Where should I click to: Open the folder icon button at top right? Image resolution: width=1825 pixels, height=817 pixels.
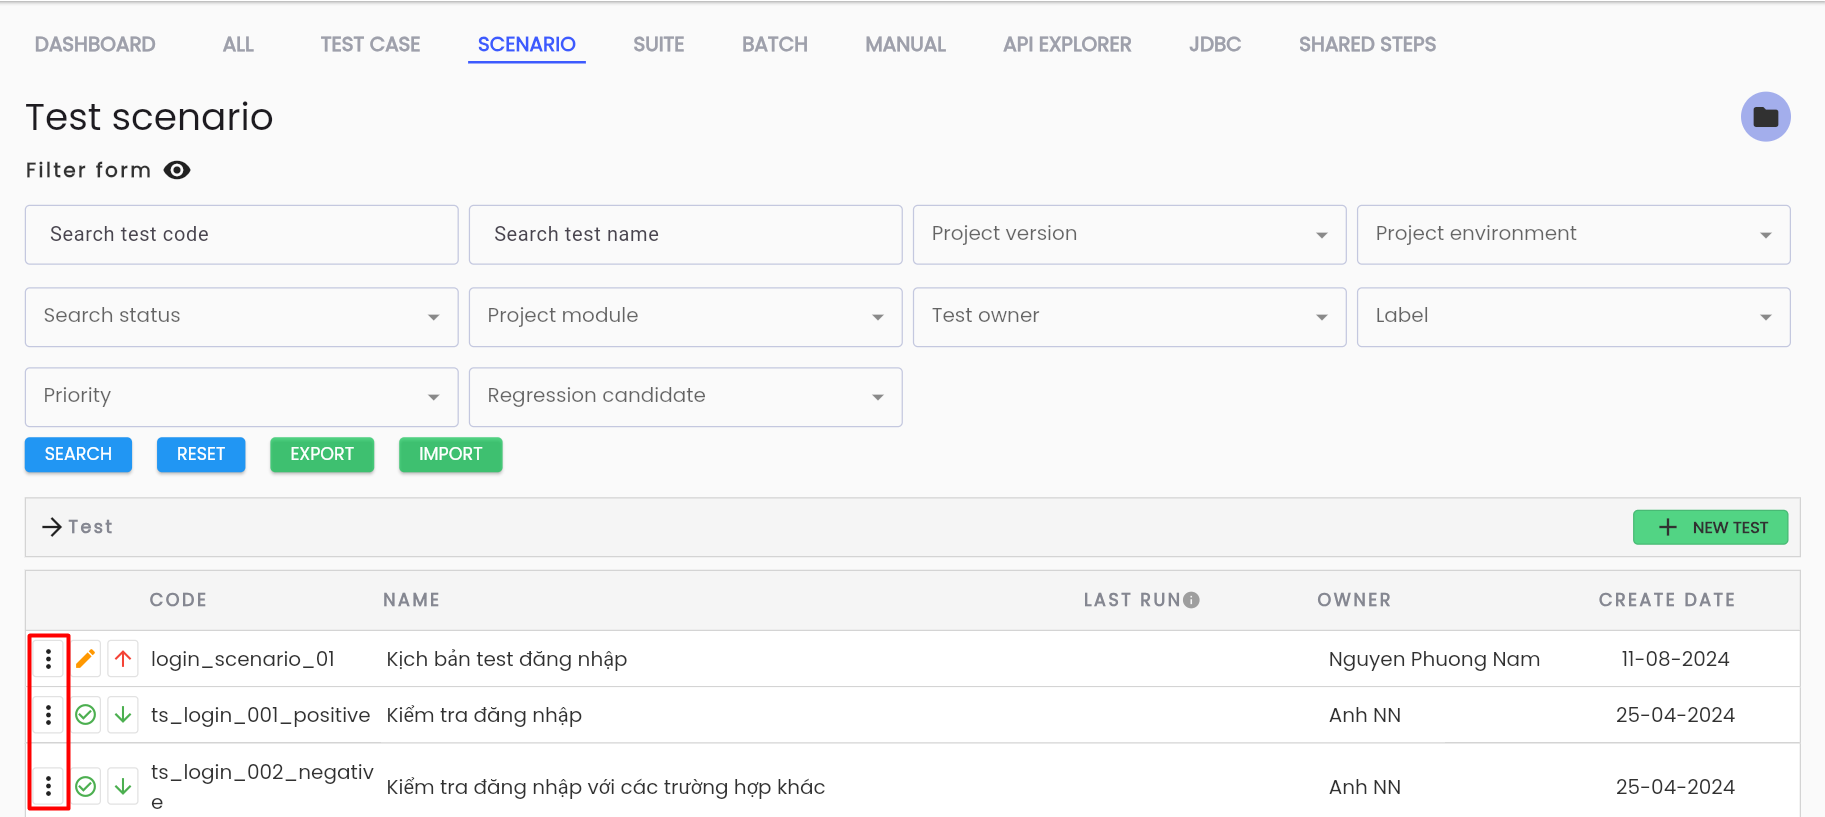pyautogui.click(x=1765, y=117)
